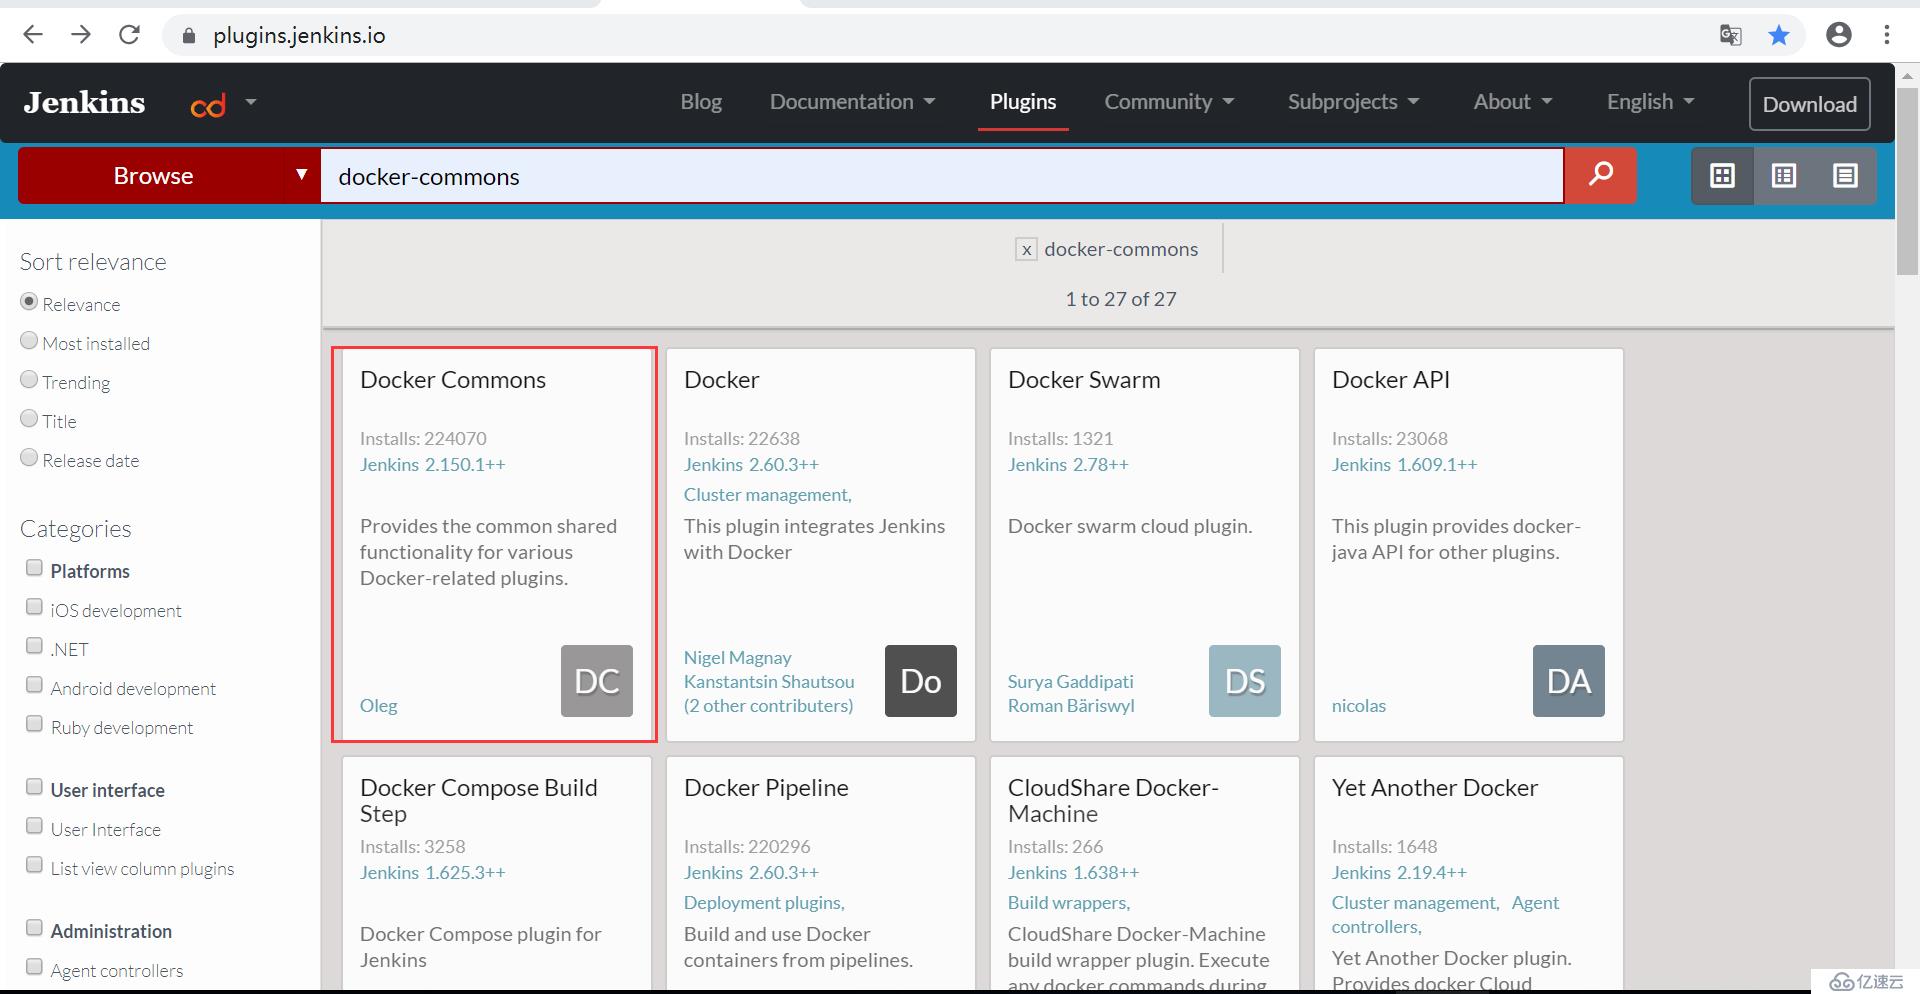This screenshot has width=1920, height=994.
Task: Check the Administration category
Action: pyautogui.click(x=34, y=928)
